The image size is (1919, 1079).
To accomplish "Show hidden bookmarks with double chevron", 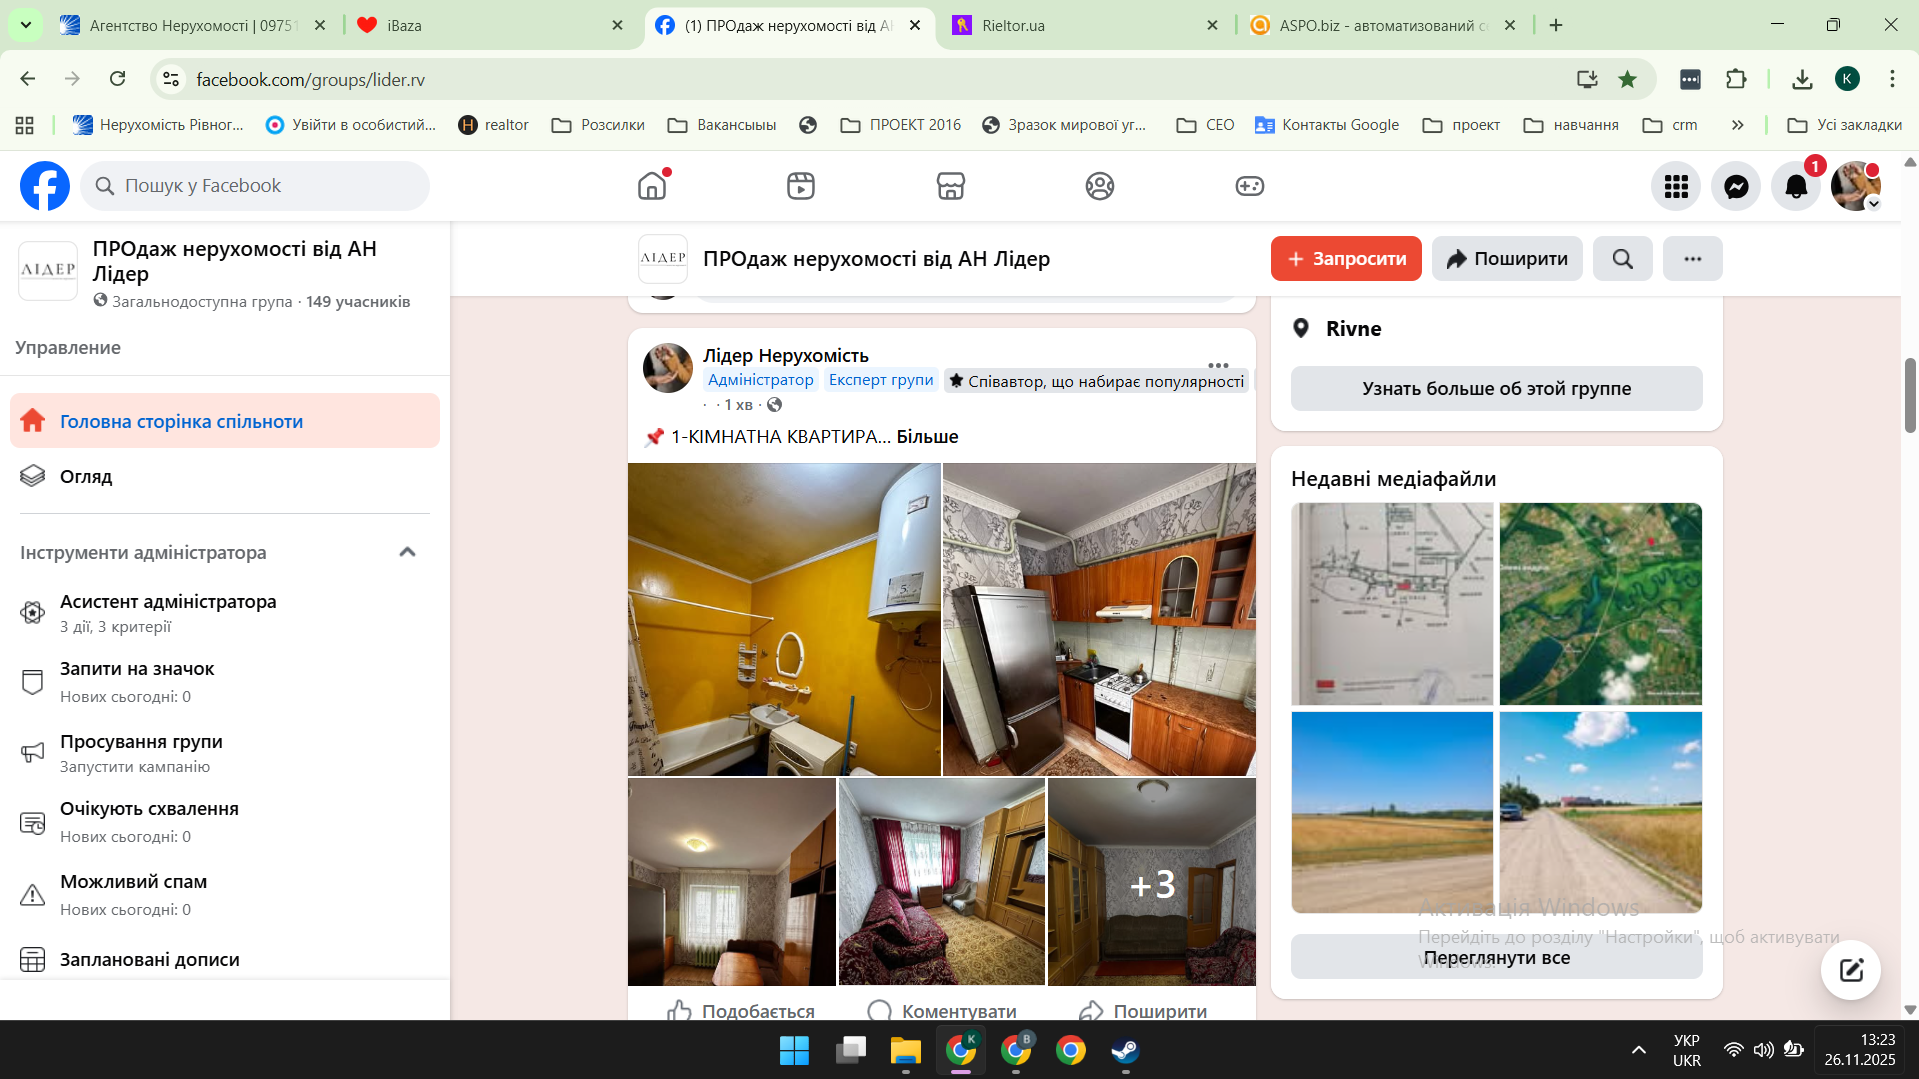I will pos(1737,125).
